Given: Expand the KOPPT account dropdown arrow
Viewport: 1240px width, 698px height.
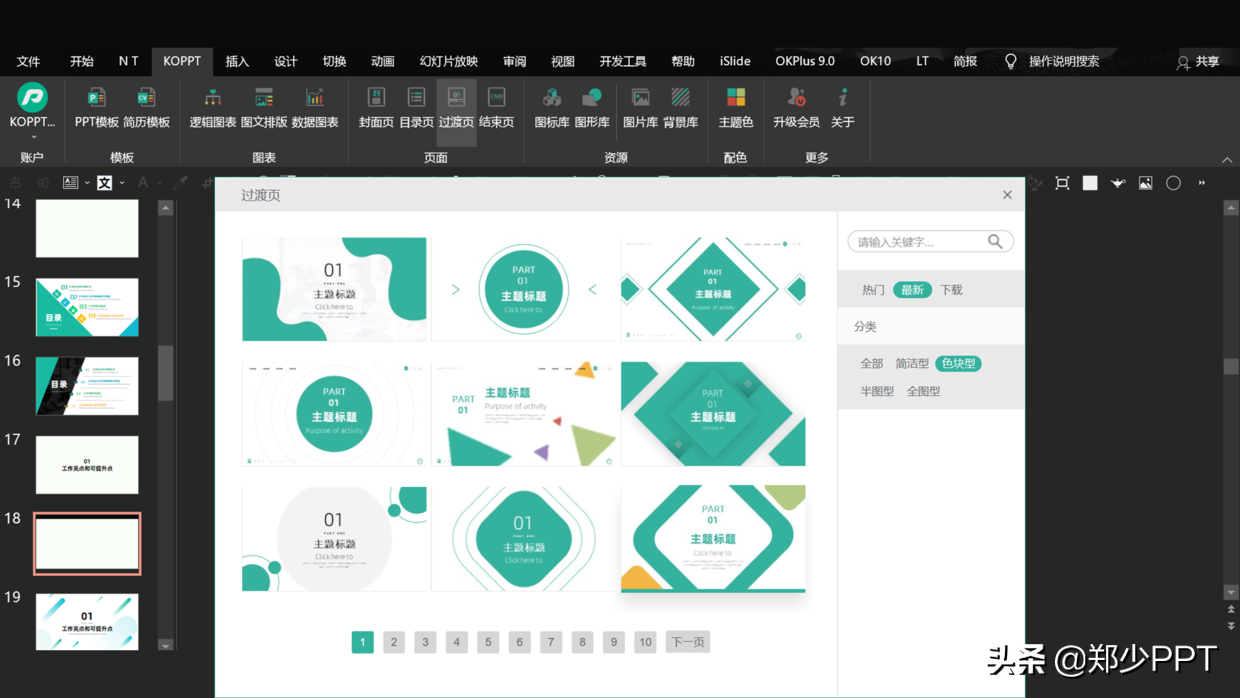Looking at the screenshot, I should coord(32,137).
